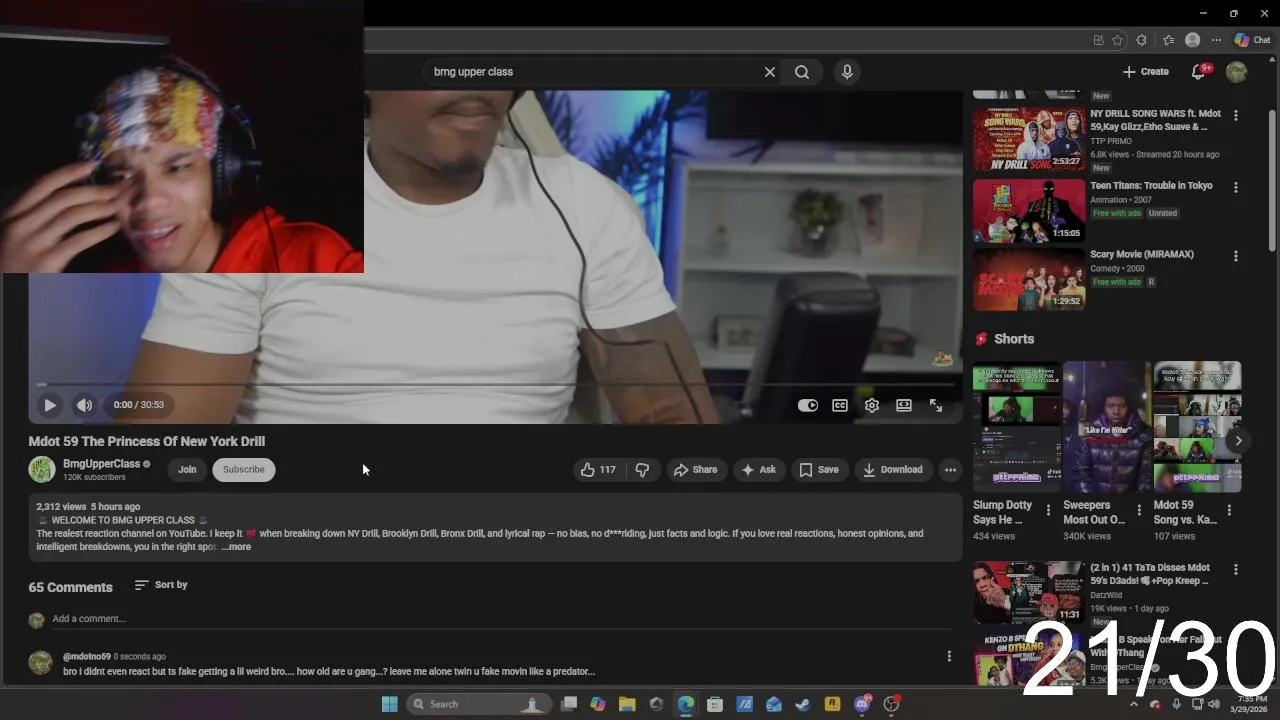Open Rockstar Games Launcher from taskbar
Viewport: 1280px width, 720px height.
coord(832,704)
